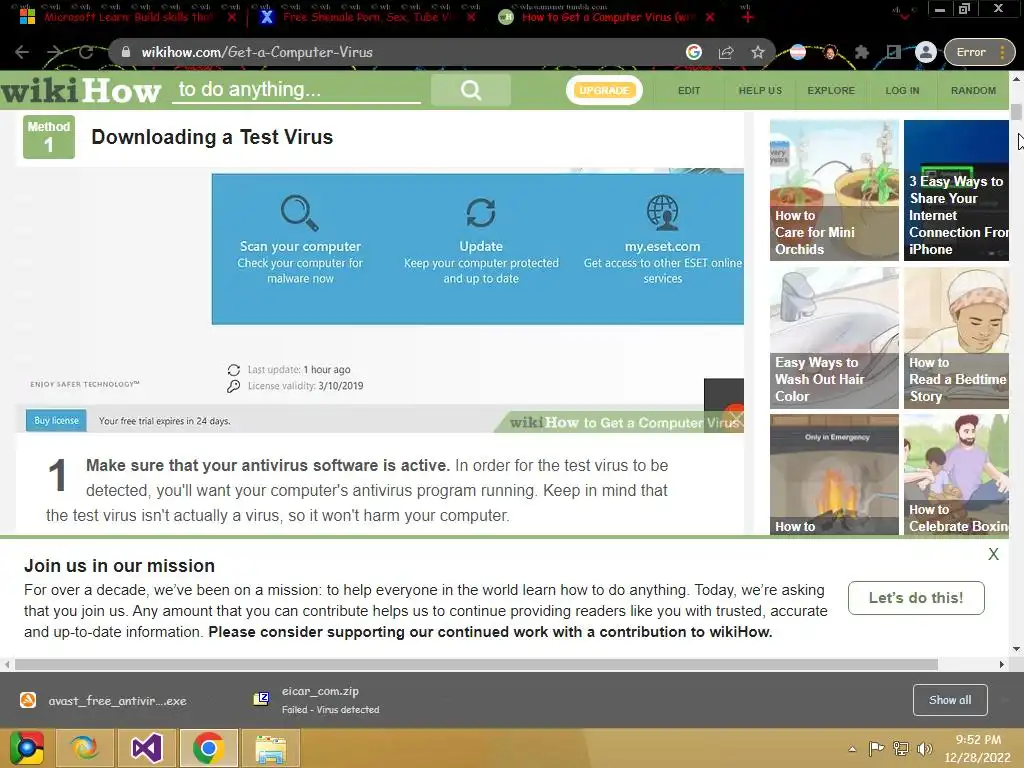
Task: Click the 'Let's do this!' button
Action: click(x=916, y=598)
